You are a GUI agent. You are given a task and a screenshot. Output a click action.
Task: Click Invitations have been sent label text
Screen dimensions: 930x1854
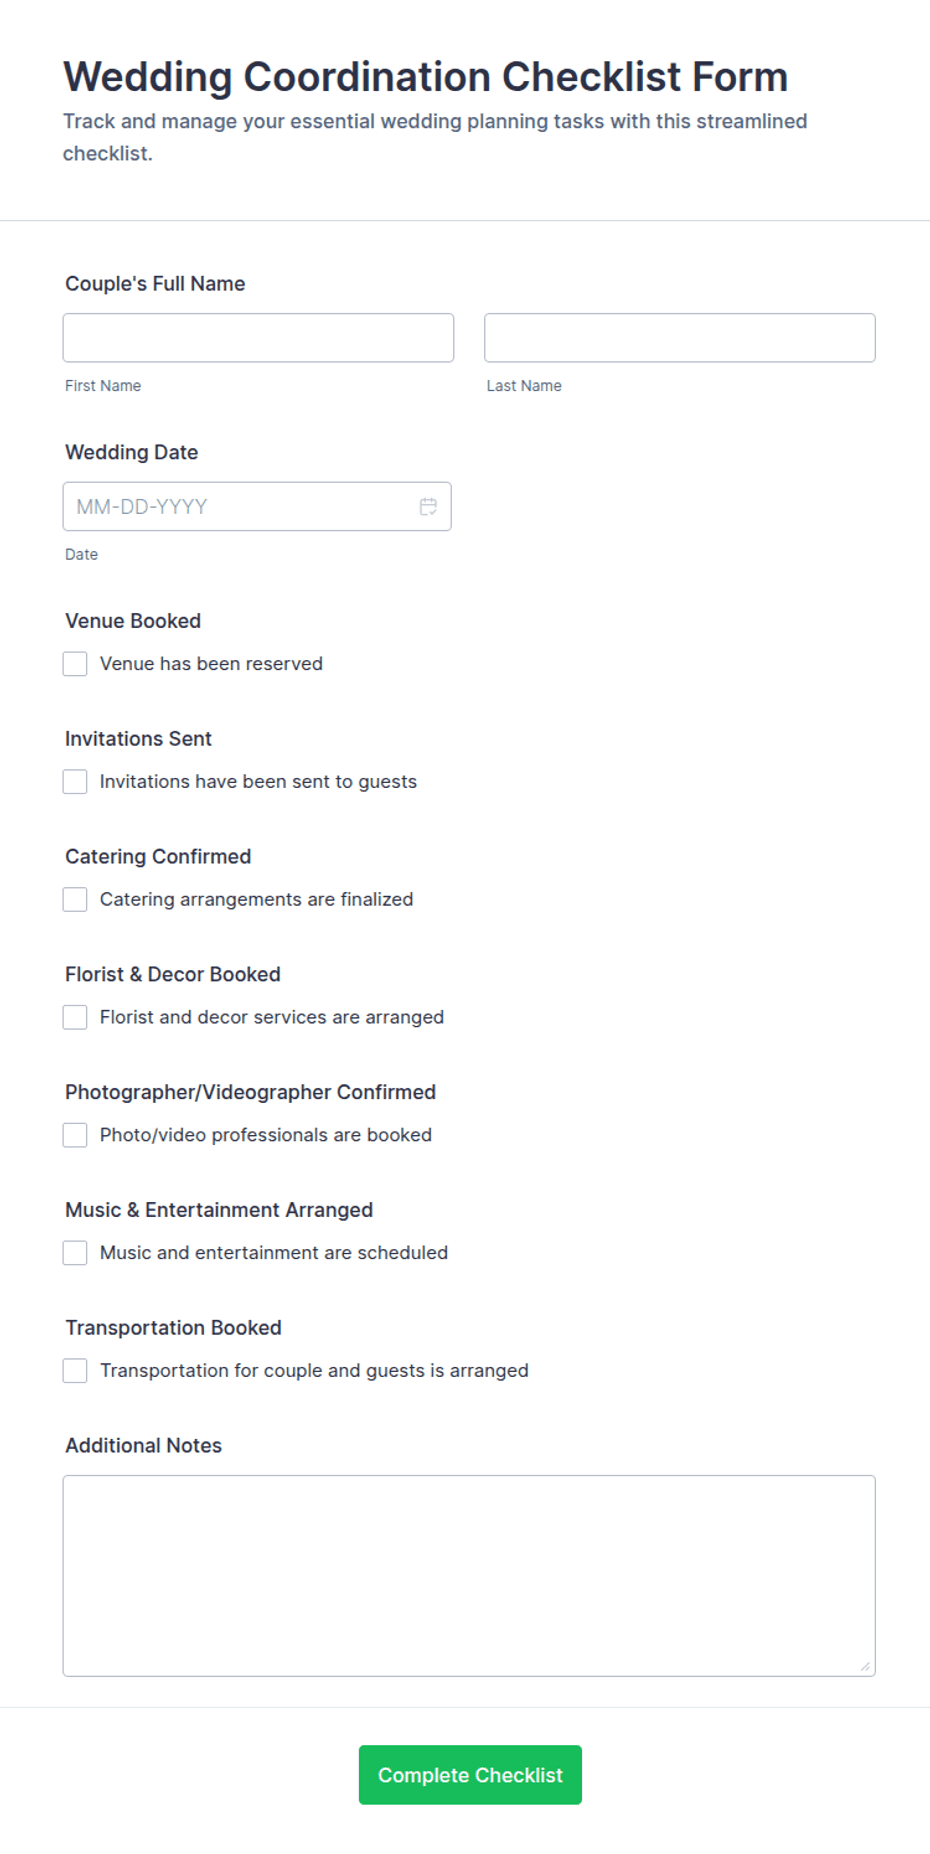(x=258, y=782)
